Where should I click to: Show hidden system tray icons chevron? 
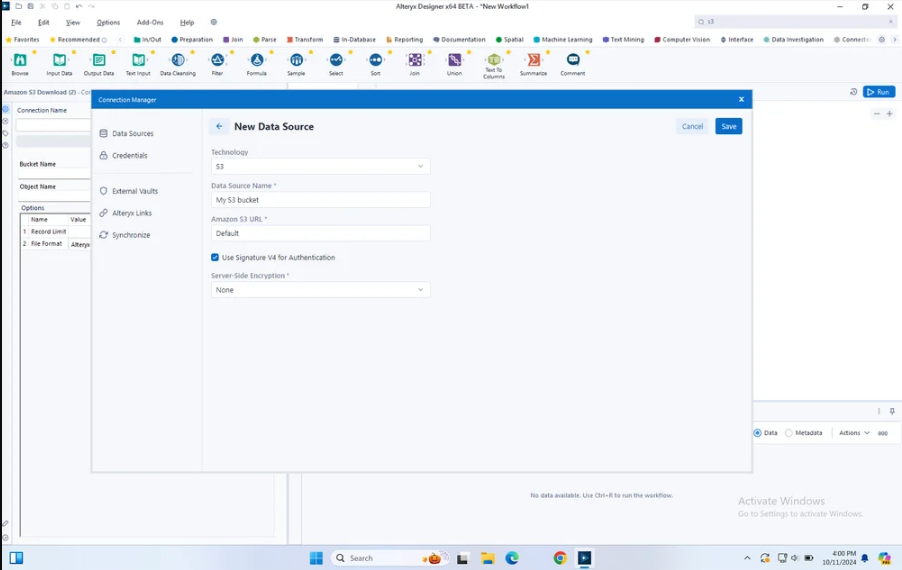[x=747, y=558]
